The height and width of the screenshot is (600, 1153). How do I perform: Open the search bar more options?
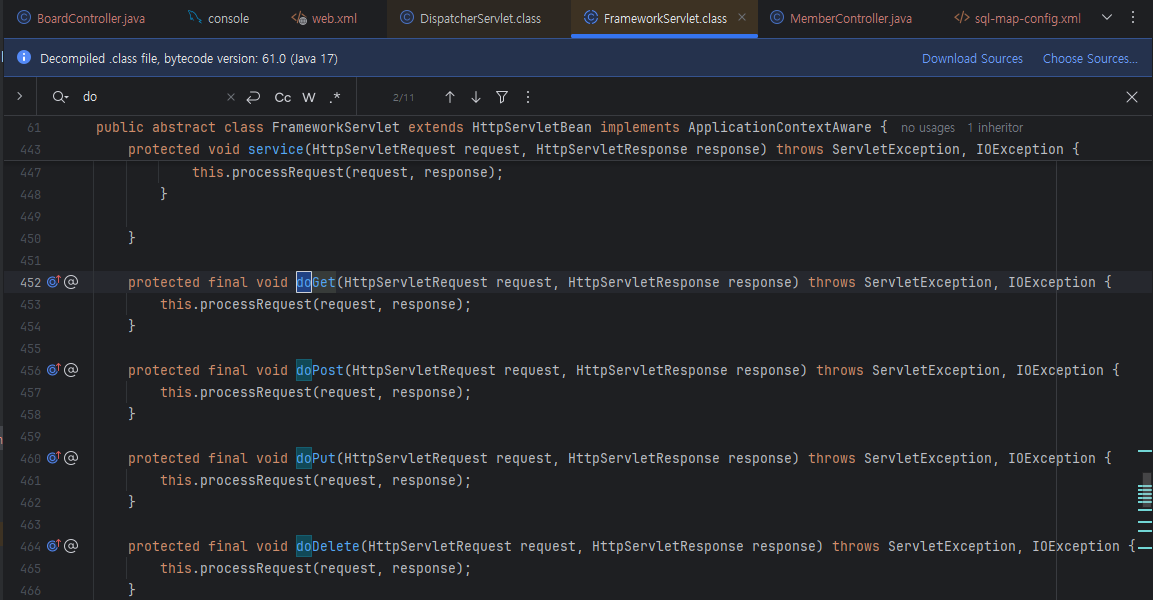coord(528,97)
